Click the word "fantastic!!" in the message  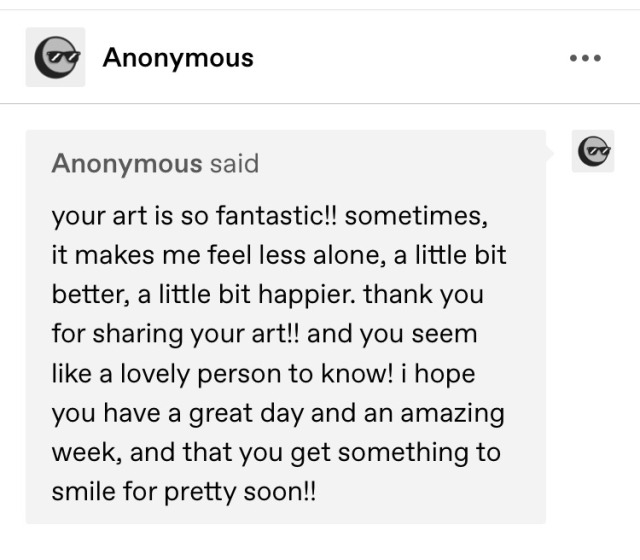[x=277, y=215]
